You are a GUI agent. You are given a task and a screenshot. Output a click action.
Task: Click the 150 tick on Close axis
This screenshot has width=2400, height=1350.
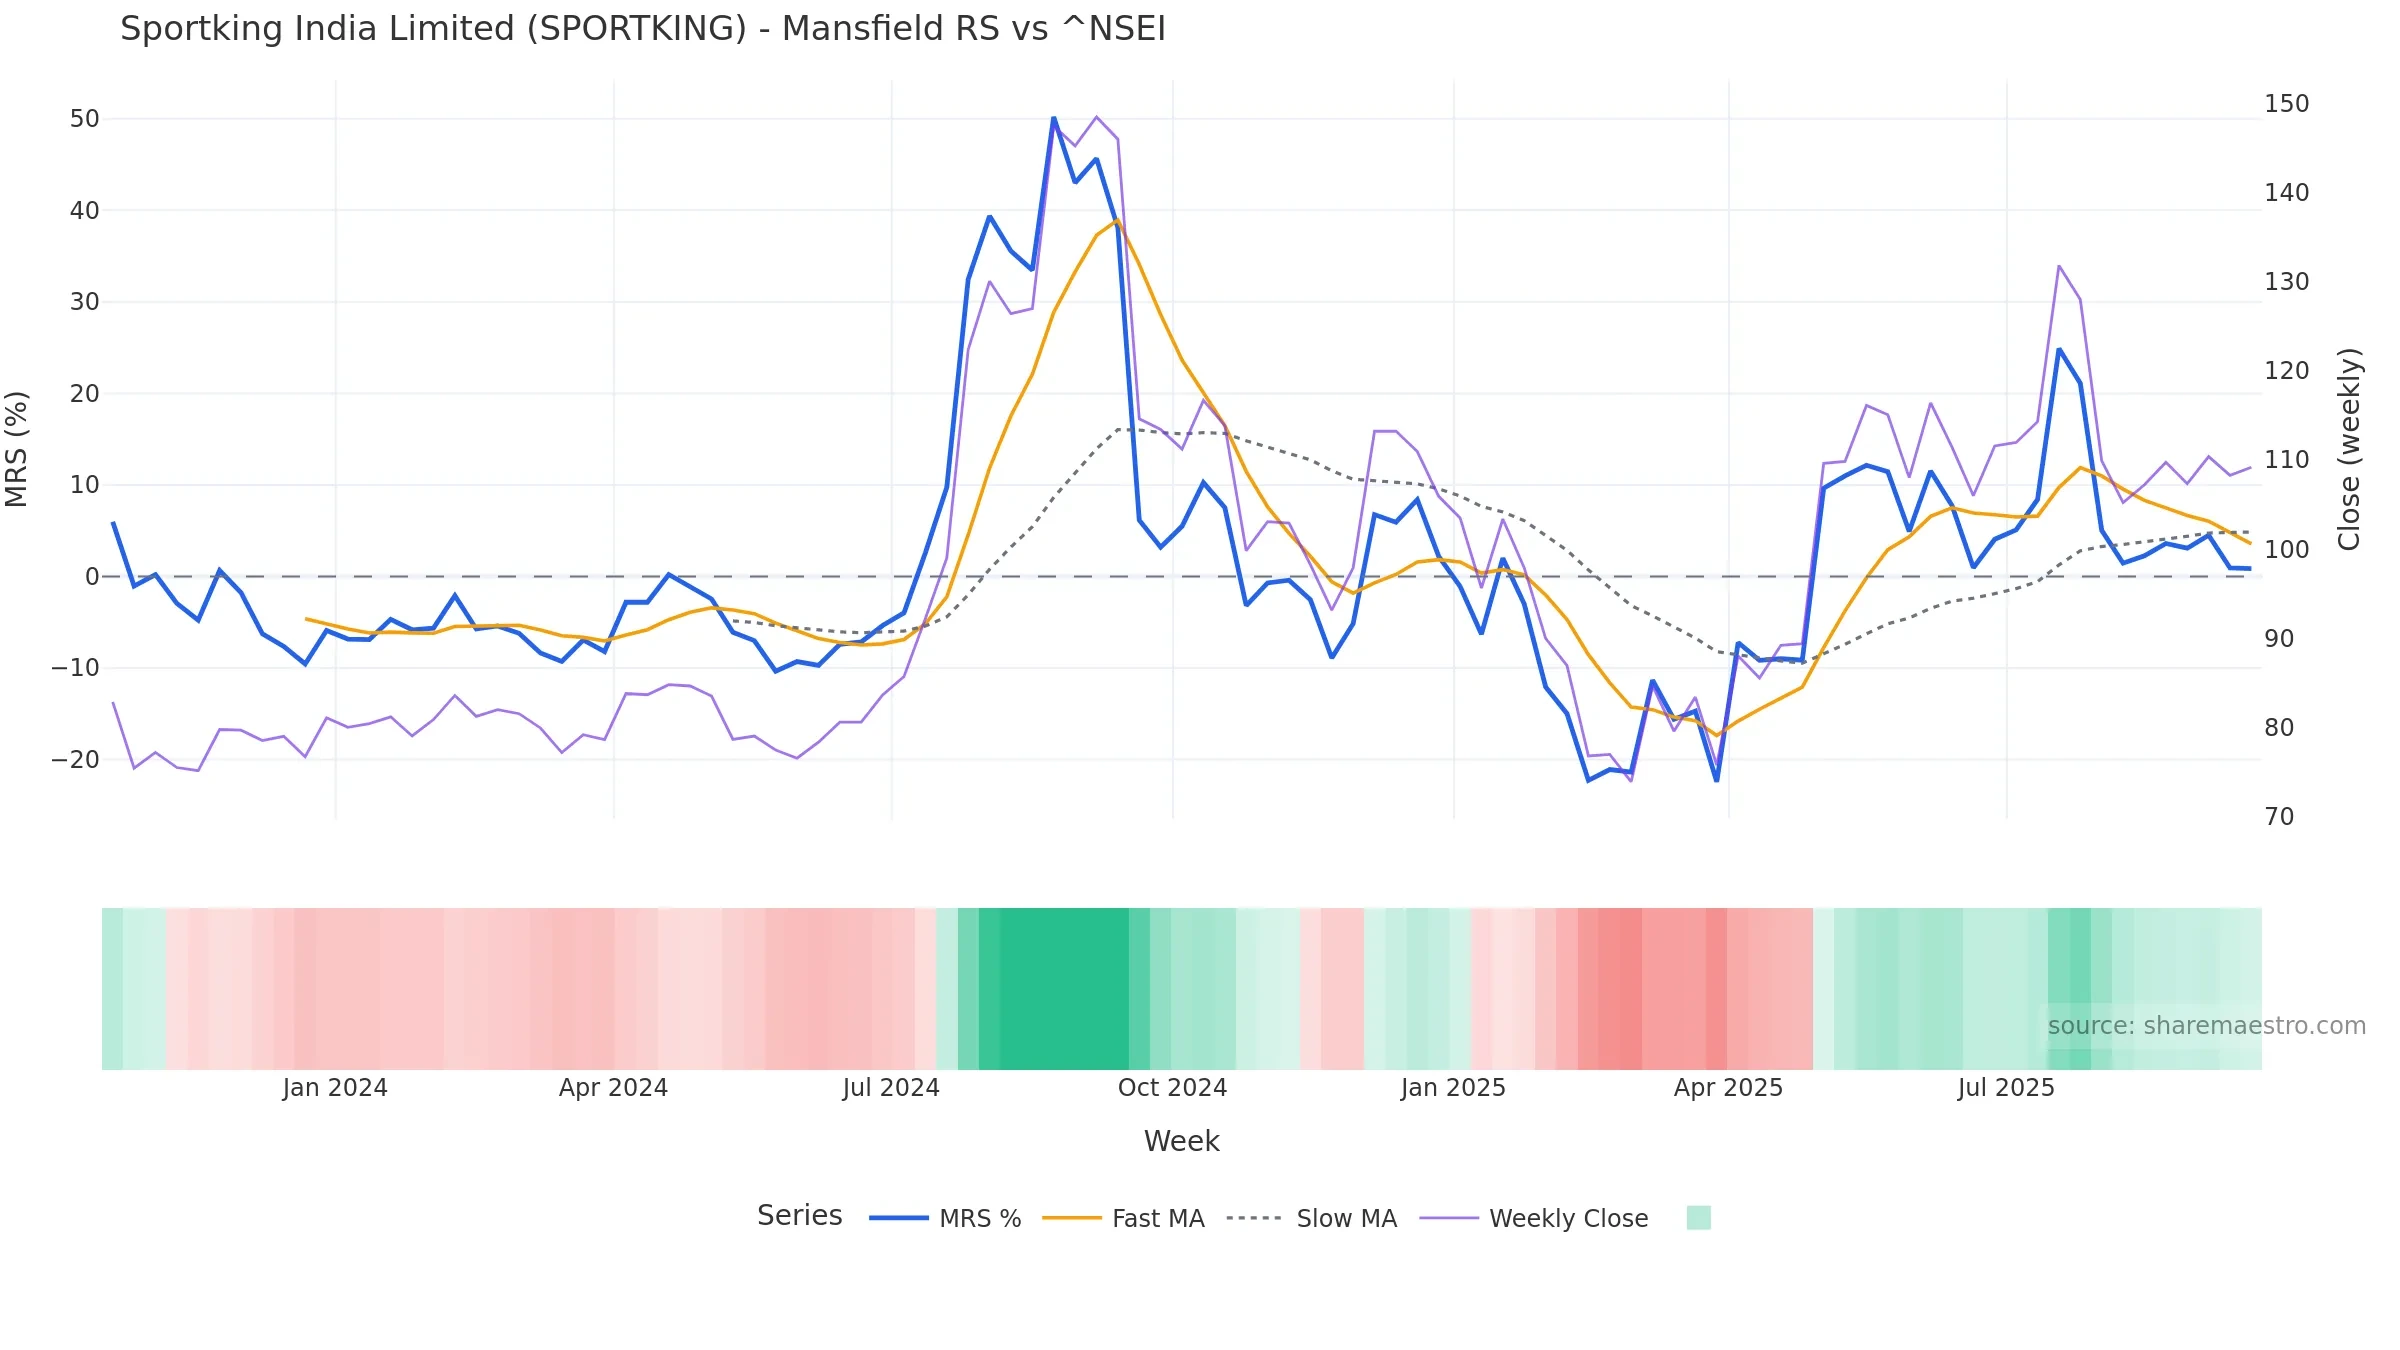2287,104
